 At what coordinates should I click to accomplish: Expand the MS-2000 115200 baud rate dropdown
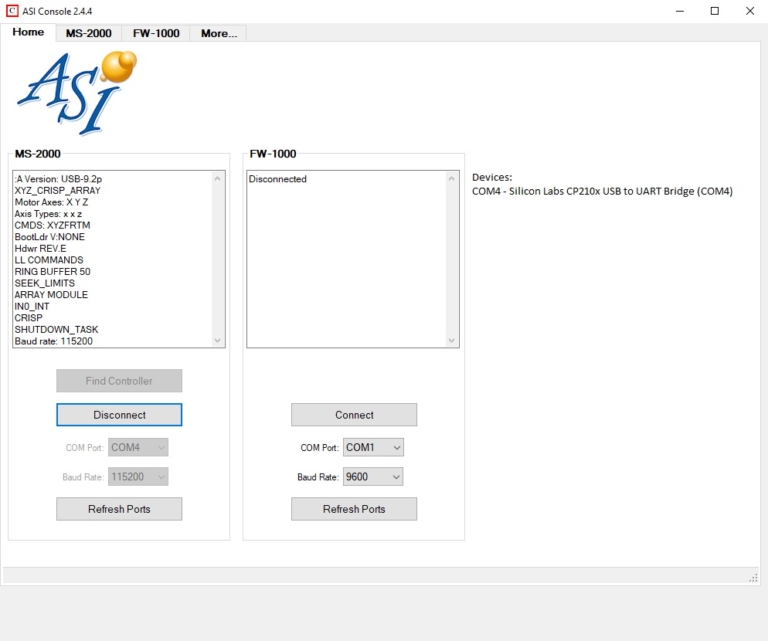[x=138, y=476]
